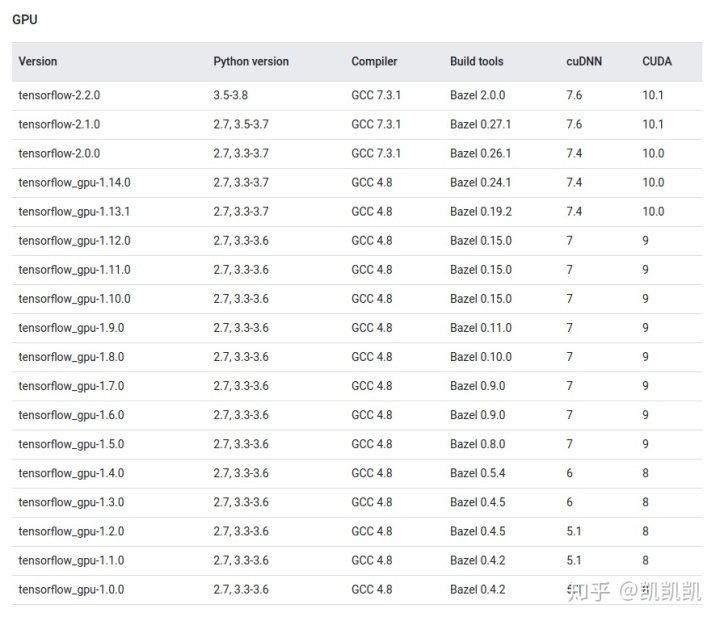
Task: Select the tensorflow-2.0.0 version cell
Action: [59, 153]
